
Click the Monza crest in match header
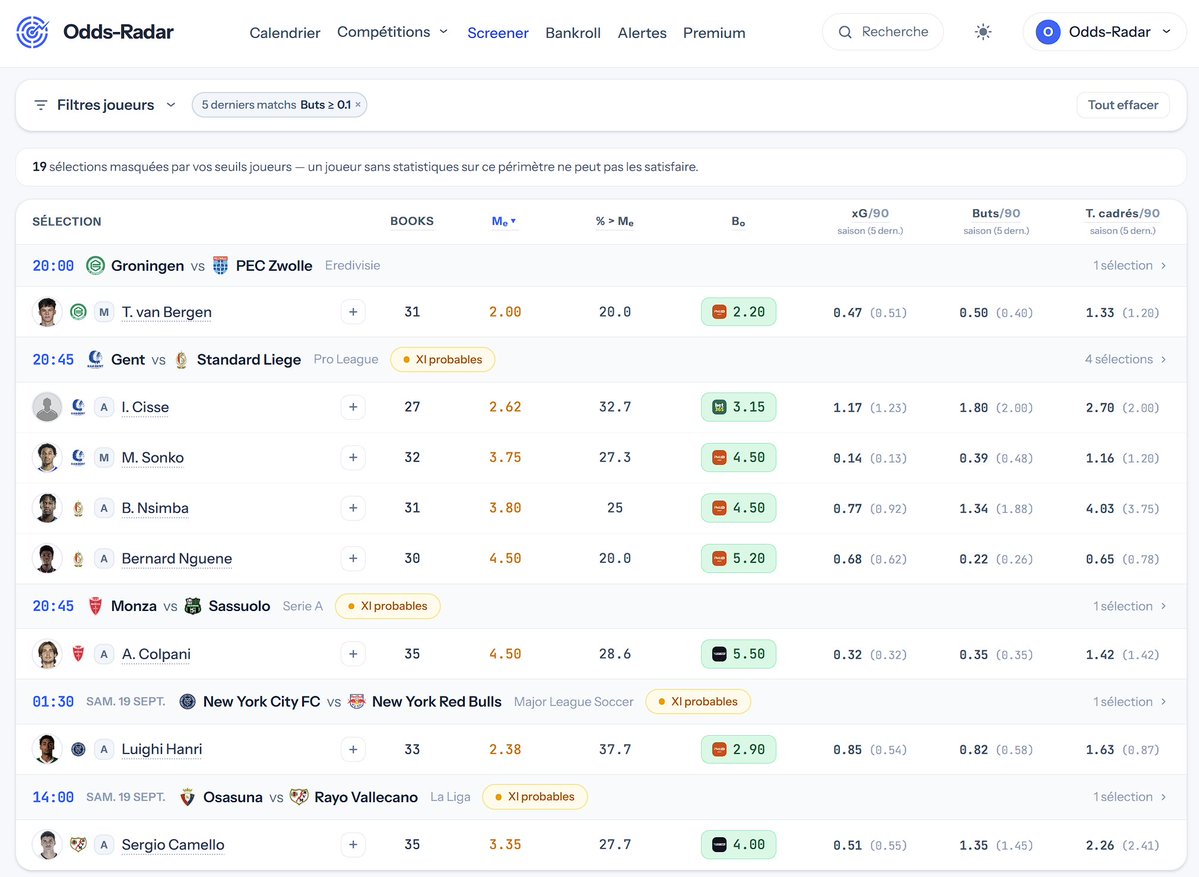(96, 606)
